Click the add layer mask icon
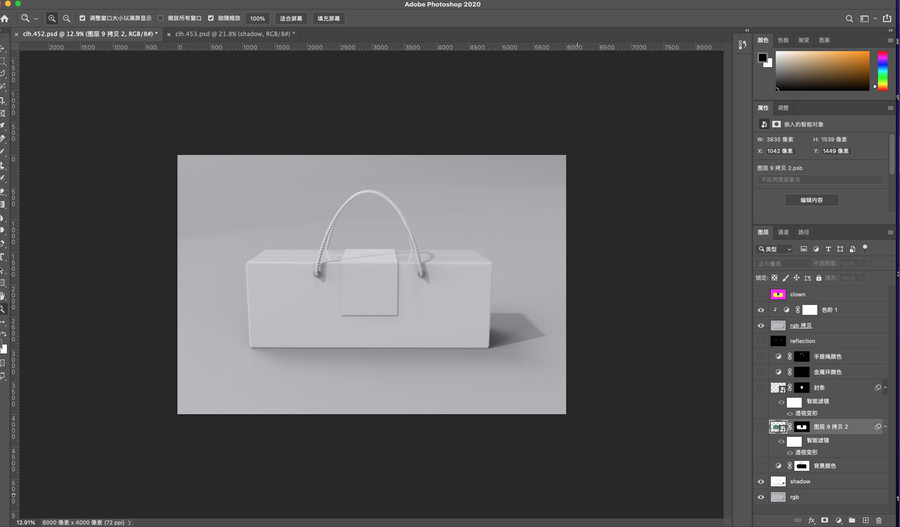This screenshot has height=527, width=900. pos(824,520)
